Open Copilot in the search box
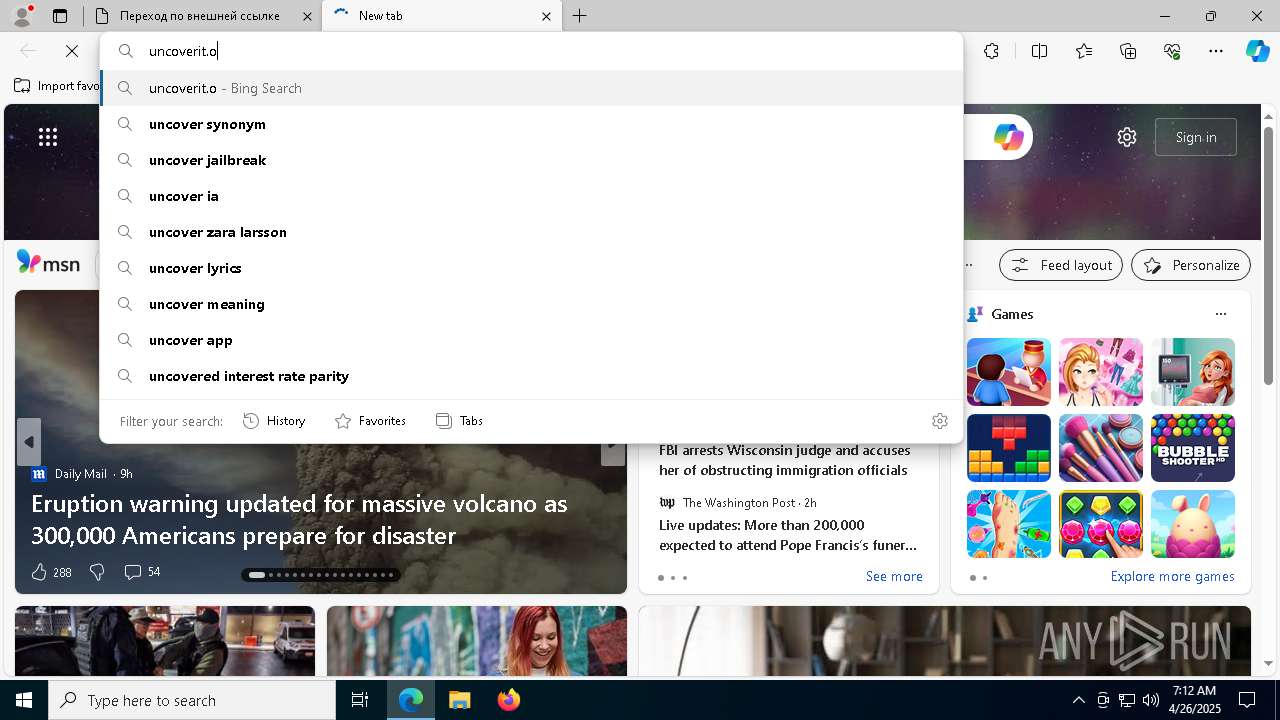 coord(1008,137)
